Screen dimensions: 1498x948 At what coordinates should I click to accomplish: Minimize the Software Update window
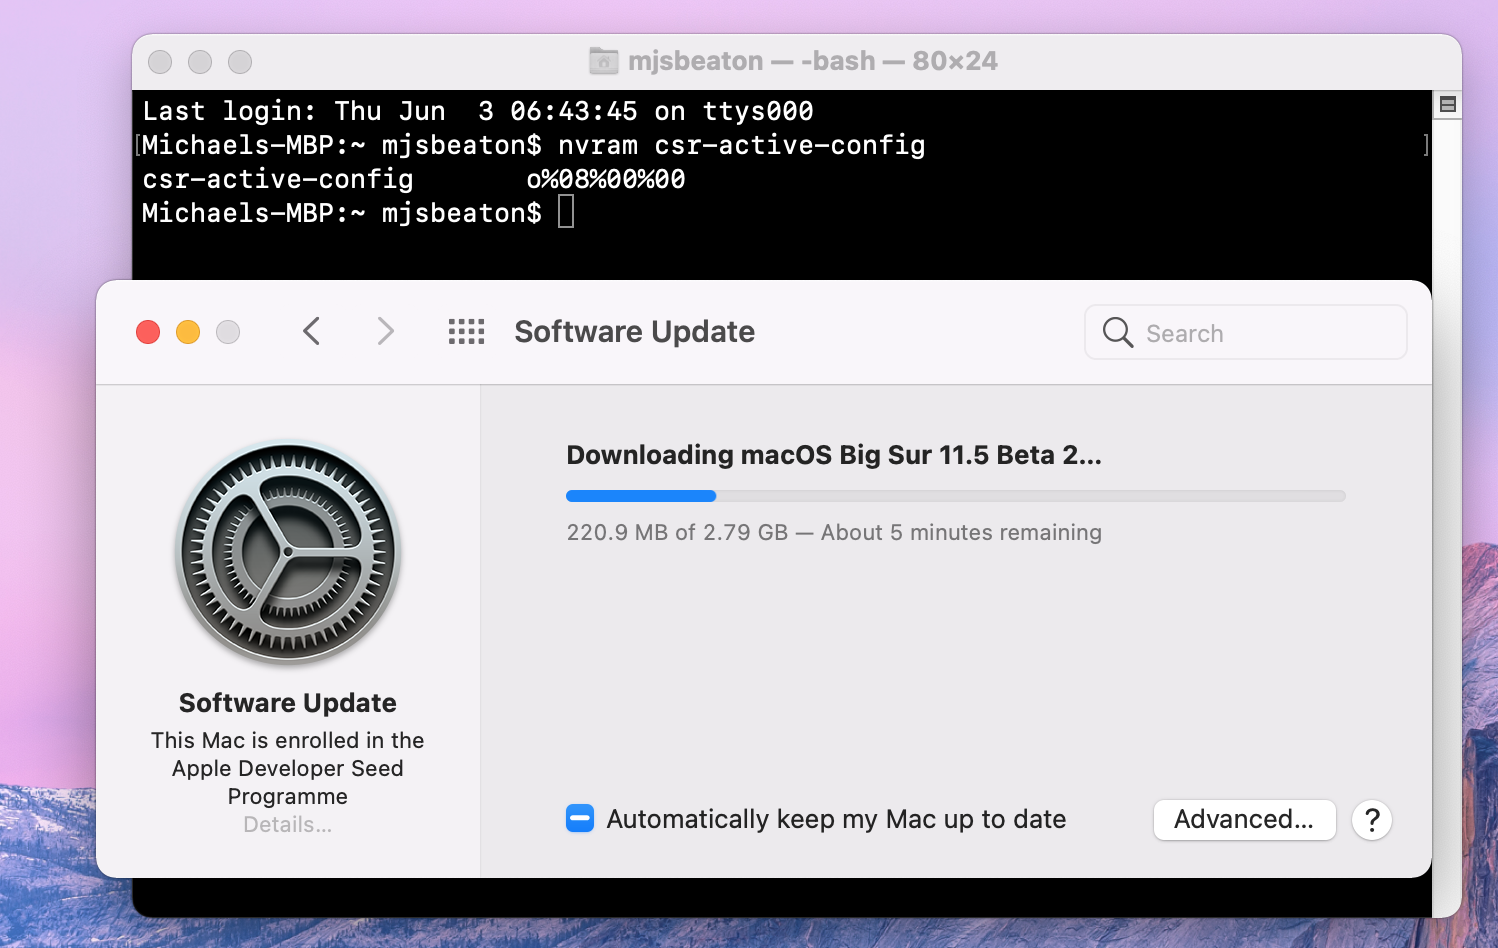pyautogui.click(x=188, y=332)
